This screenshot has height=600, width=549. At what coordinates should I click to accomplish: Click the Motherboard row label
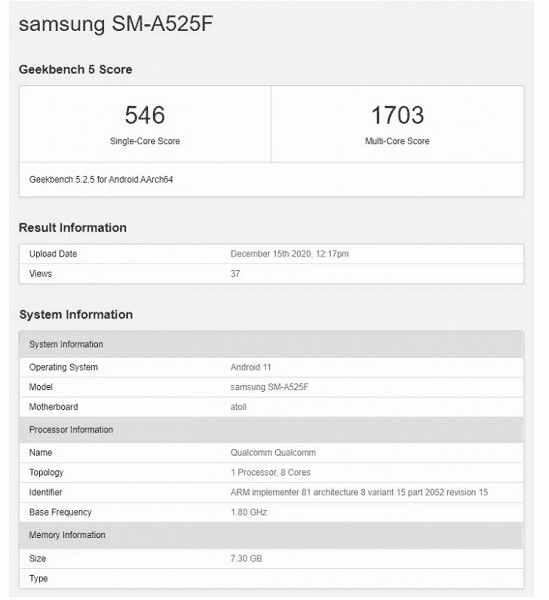pos(54,407)
